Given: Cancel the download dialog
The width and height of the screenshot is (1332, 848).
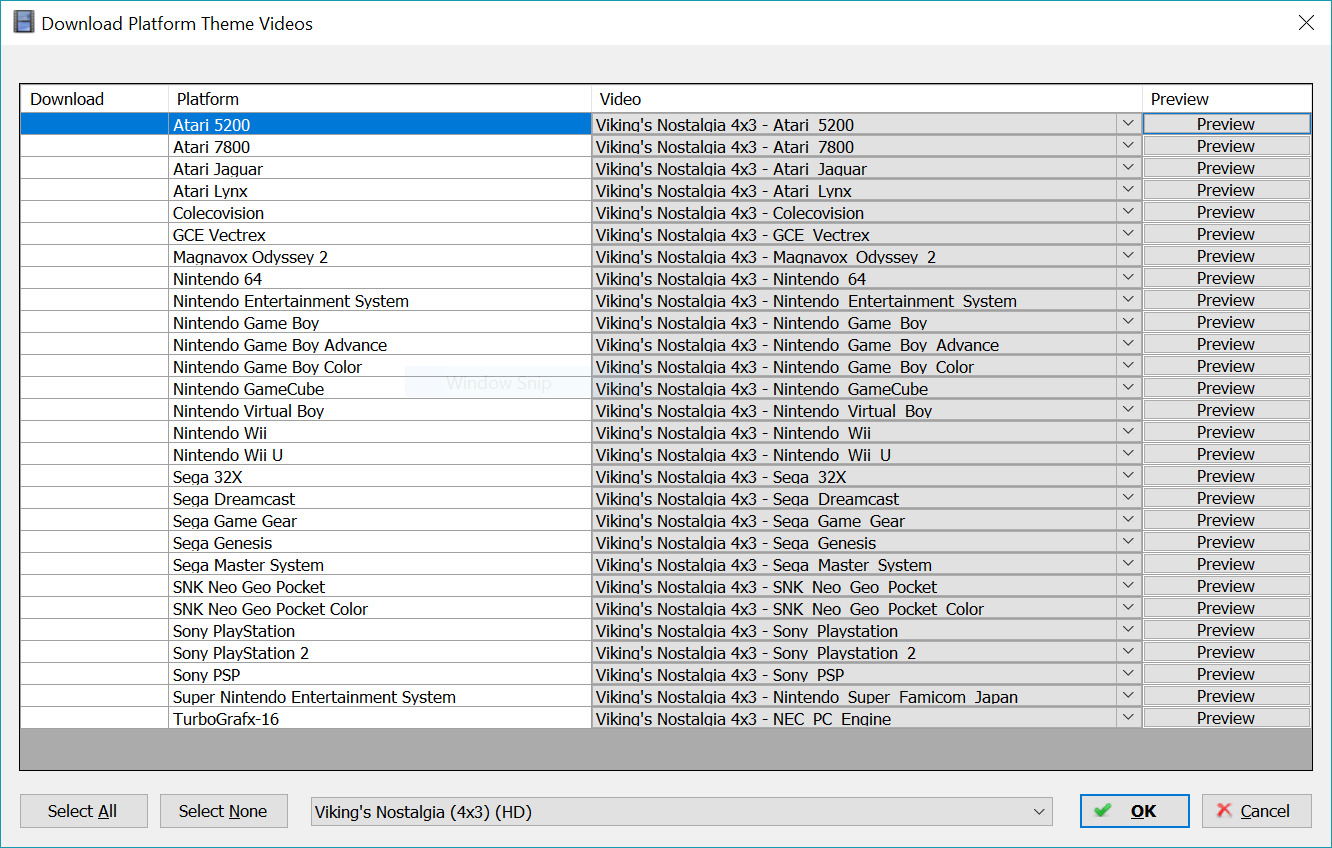Looking at the screenshot, I should [1256, 811].
